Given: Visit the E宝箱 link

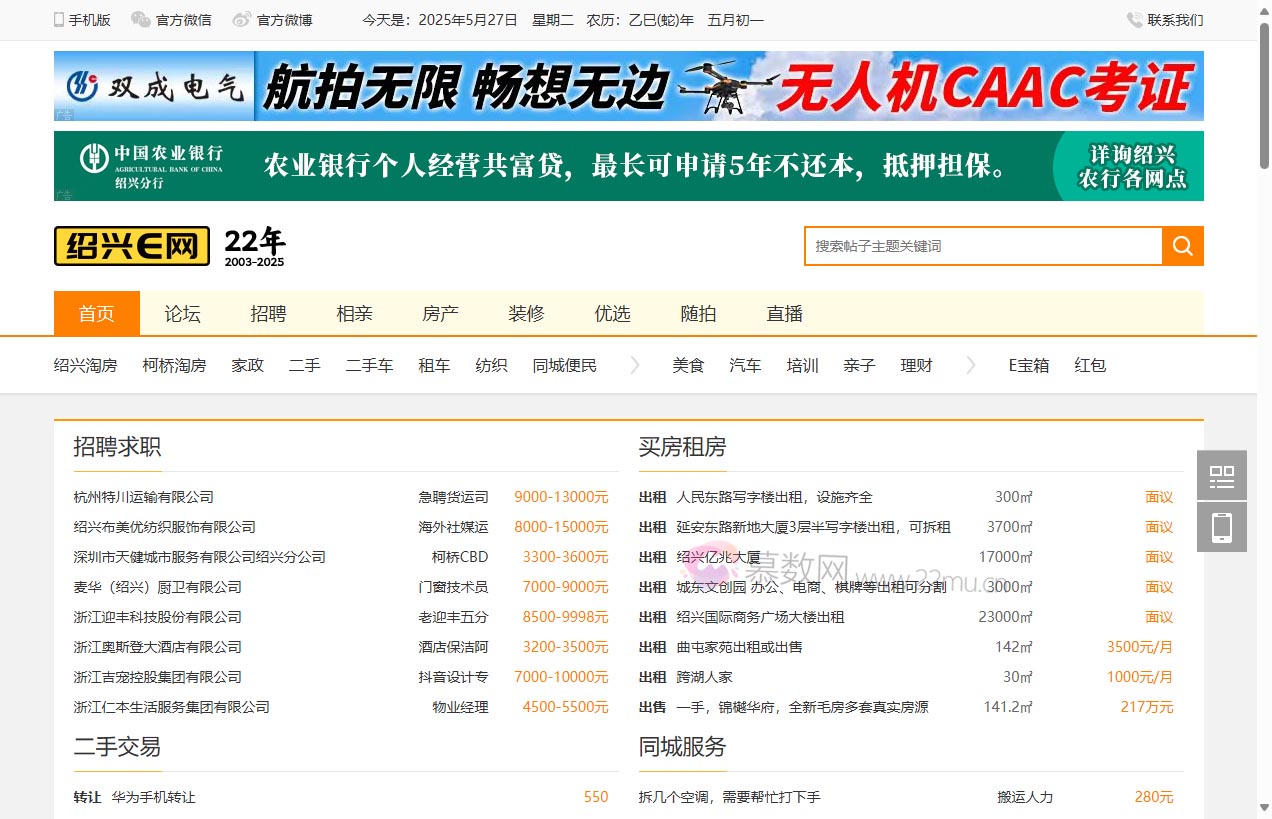Looking at the screenshot, I should (1029, 365).
